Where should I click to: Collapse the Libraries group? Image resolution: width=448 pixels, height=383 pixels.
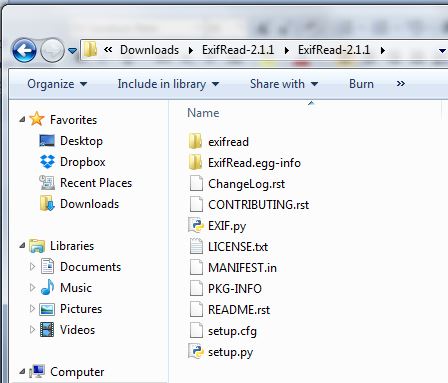click(22, 246)
